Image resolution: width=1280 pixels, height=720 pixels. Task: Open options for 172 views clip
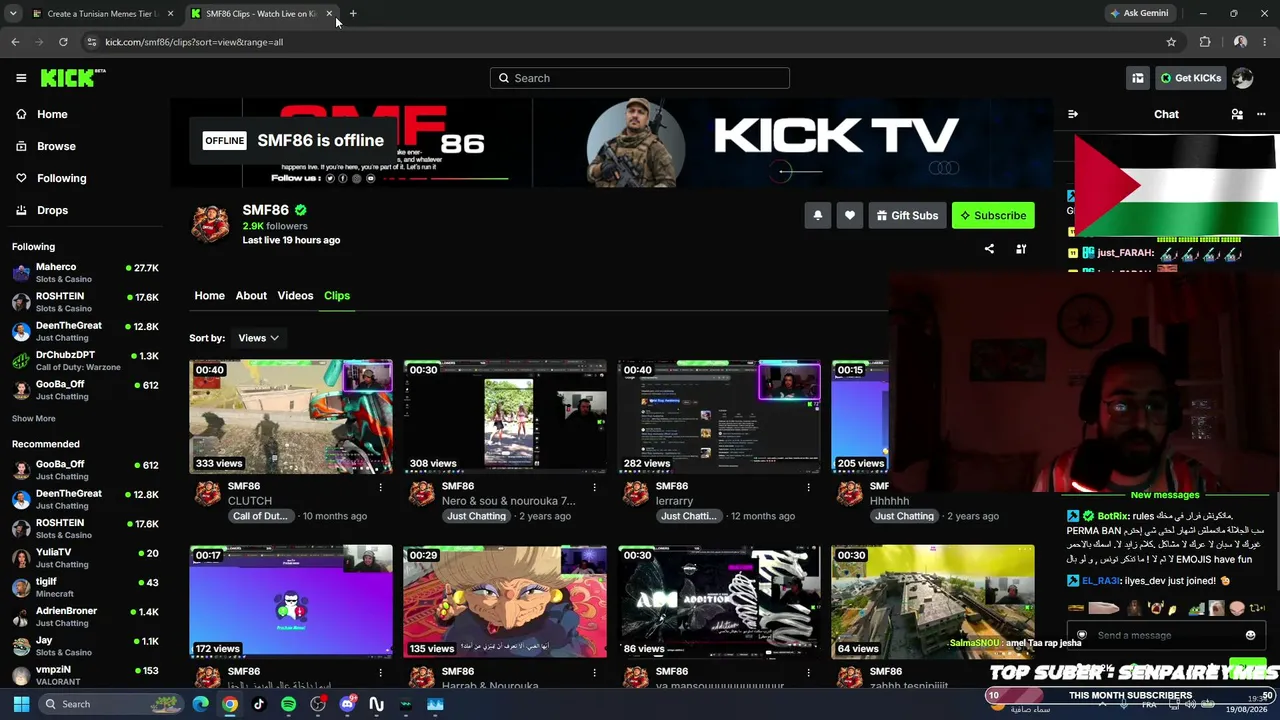pyautogui.click(x=380, y=672)
